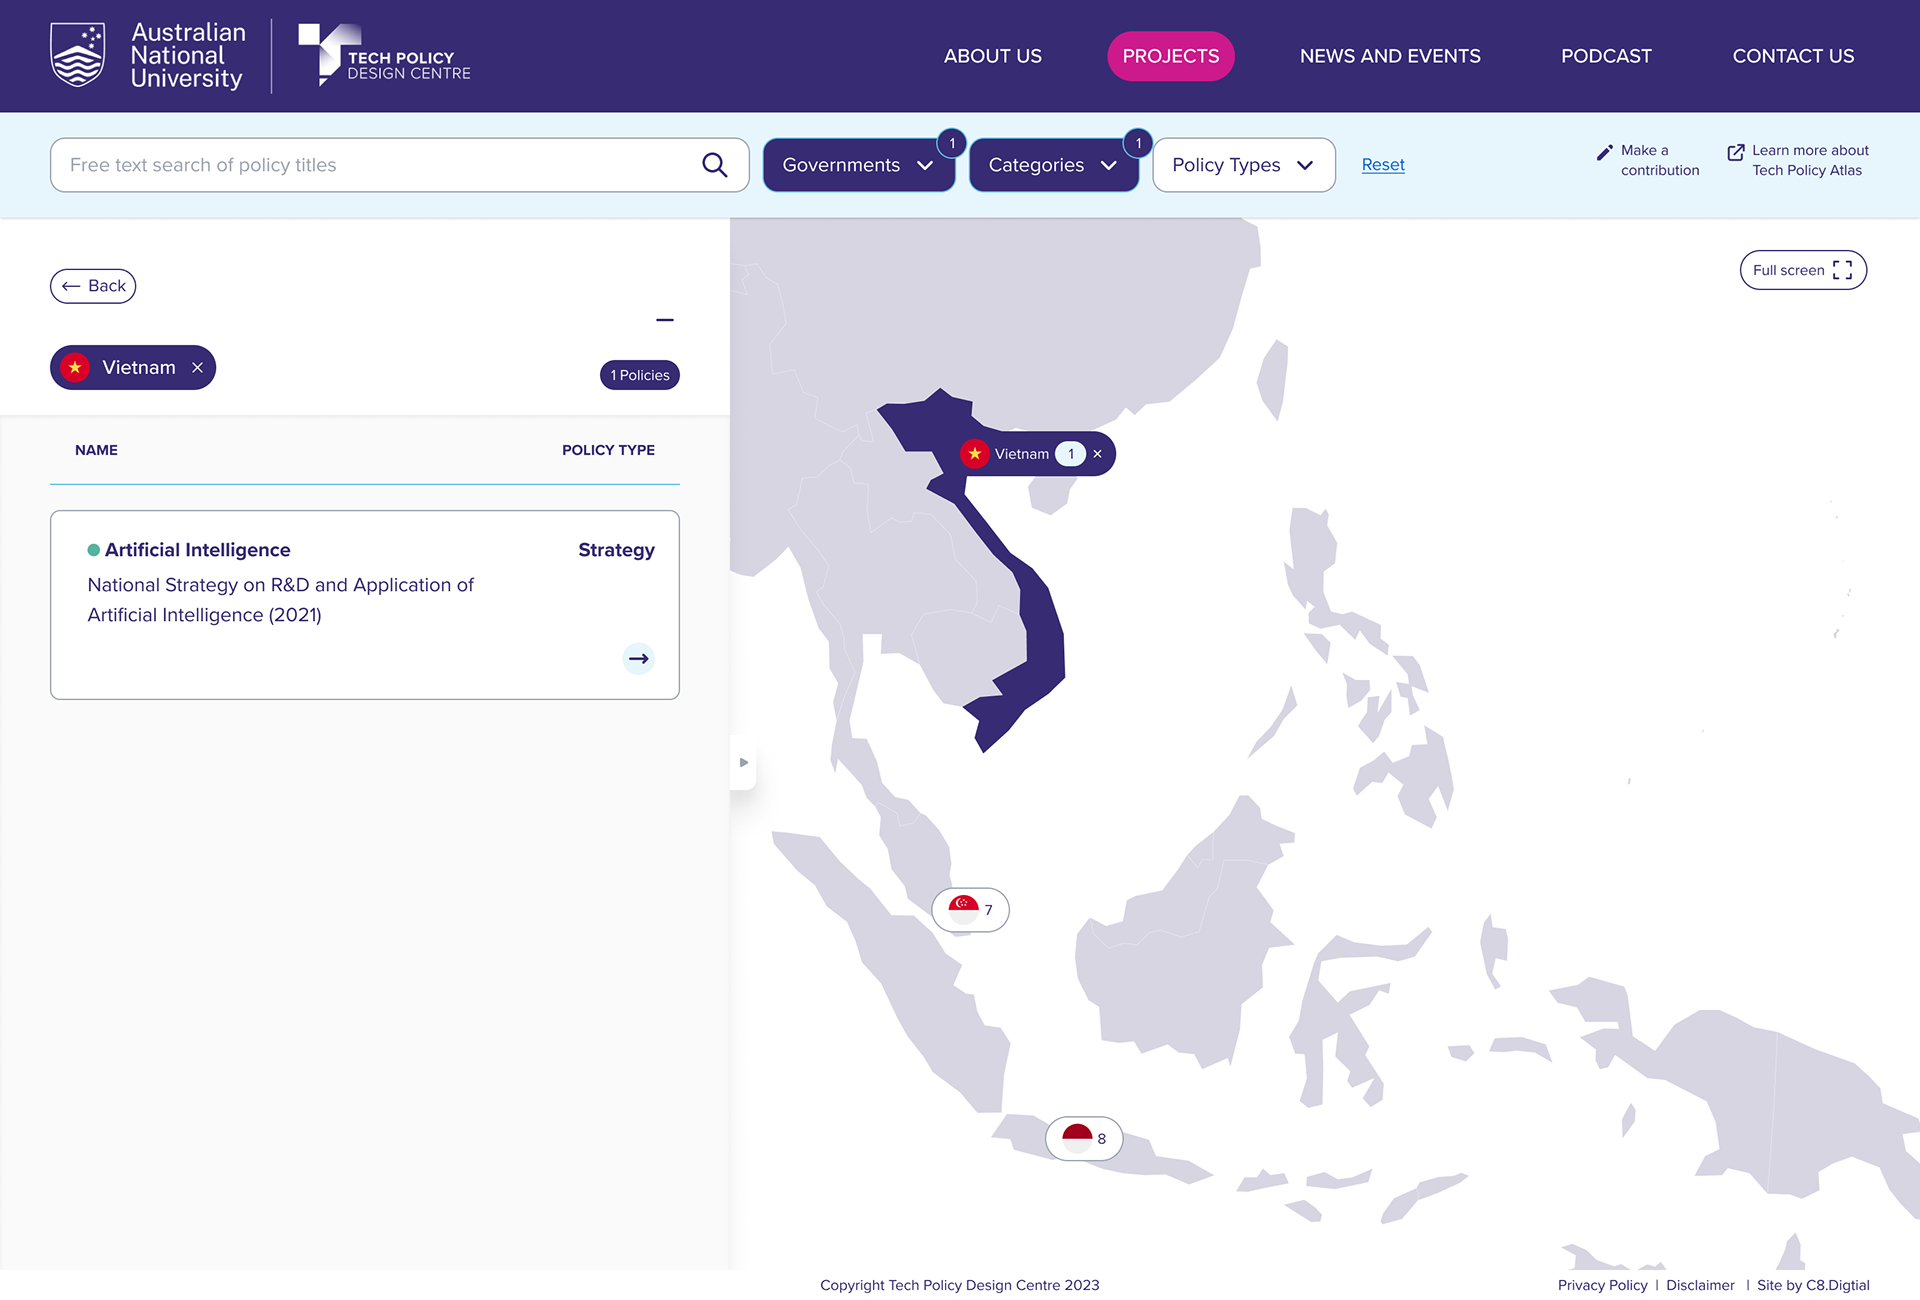This screenshot has height=1300, width=1920.
Task: Click the Site by C8.Digtial link
Action: click(1813, 1285)
